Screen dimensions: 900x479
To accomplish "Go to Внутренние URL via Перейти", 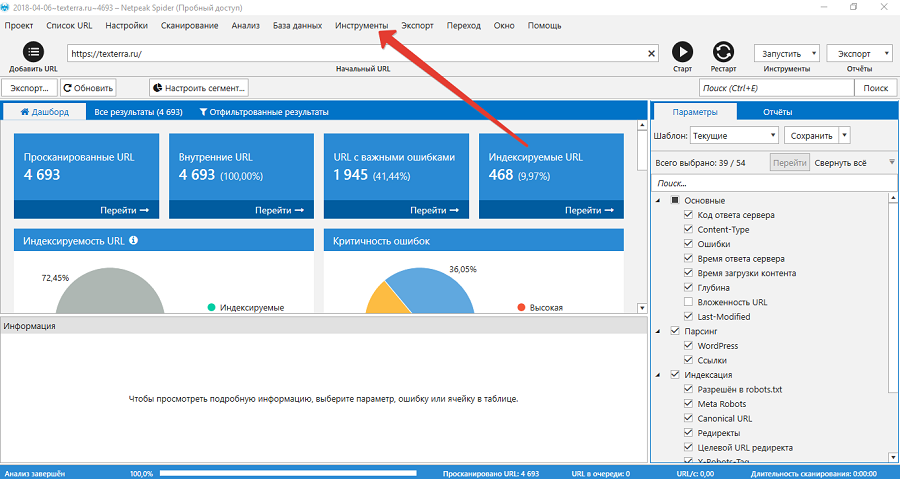I will tap(280, 211).
